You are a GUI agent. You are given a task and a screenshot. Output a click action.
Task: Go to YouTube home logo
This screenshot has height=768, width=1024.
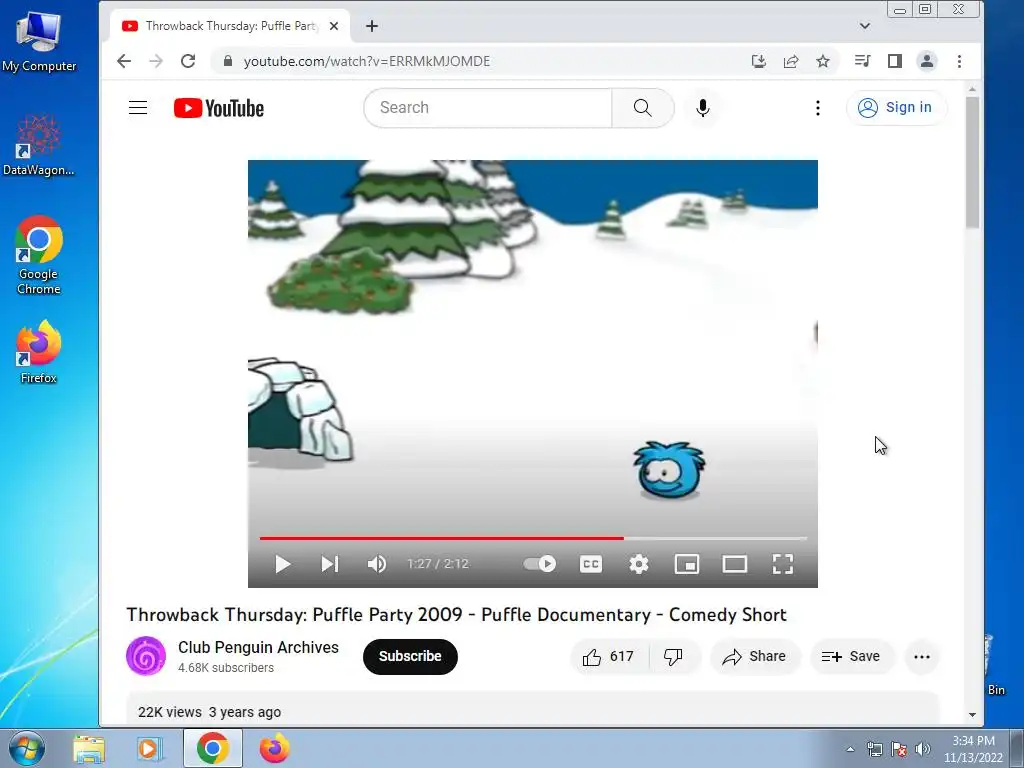(x=219, y=108)
